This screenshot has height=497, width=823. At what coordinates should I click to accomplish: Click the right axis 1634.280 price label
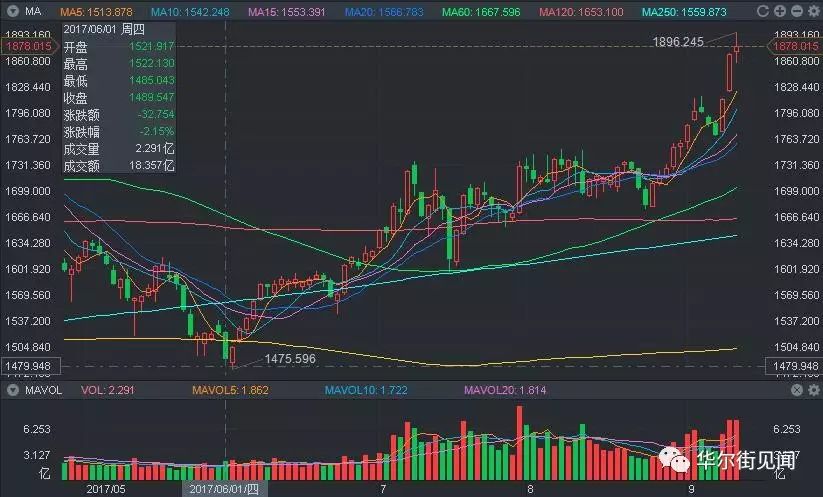tap(796, 243)
